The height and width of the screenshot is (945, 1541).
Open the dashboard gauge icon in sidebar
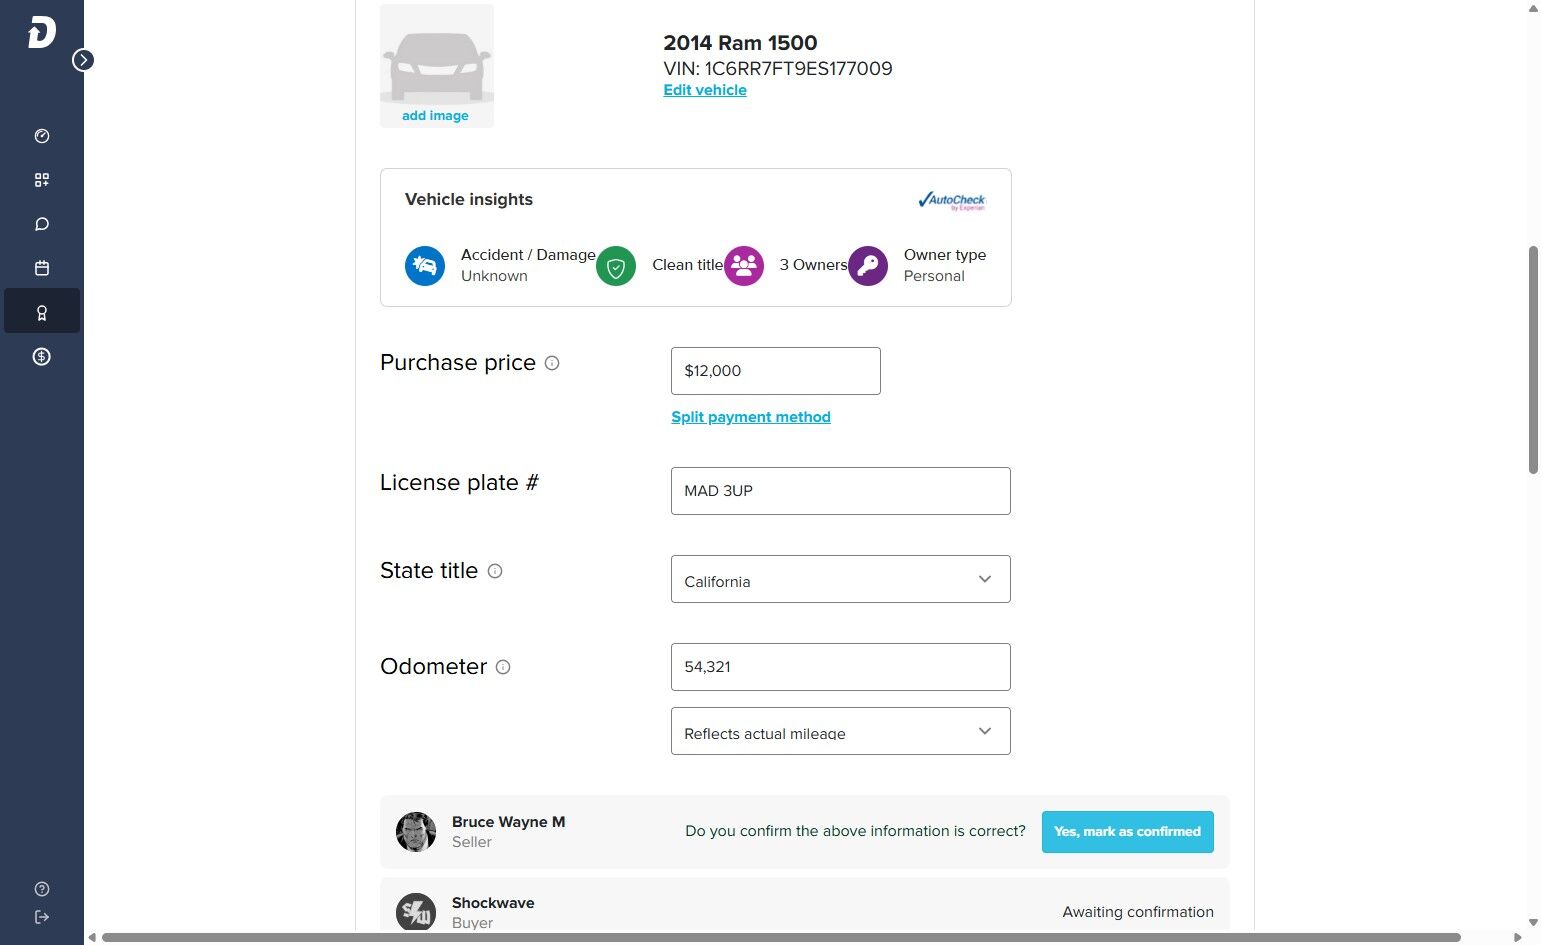point(42,136)
